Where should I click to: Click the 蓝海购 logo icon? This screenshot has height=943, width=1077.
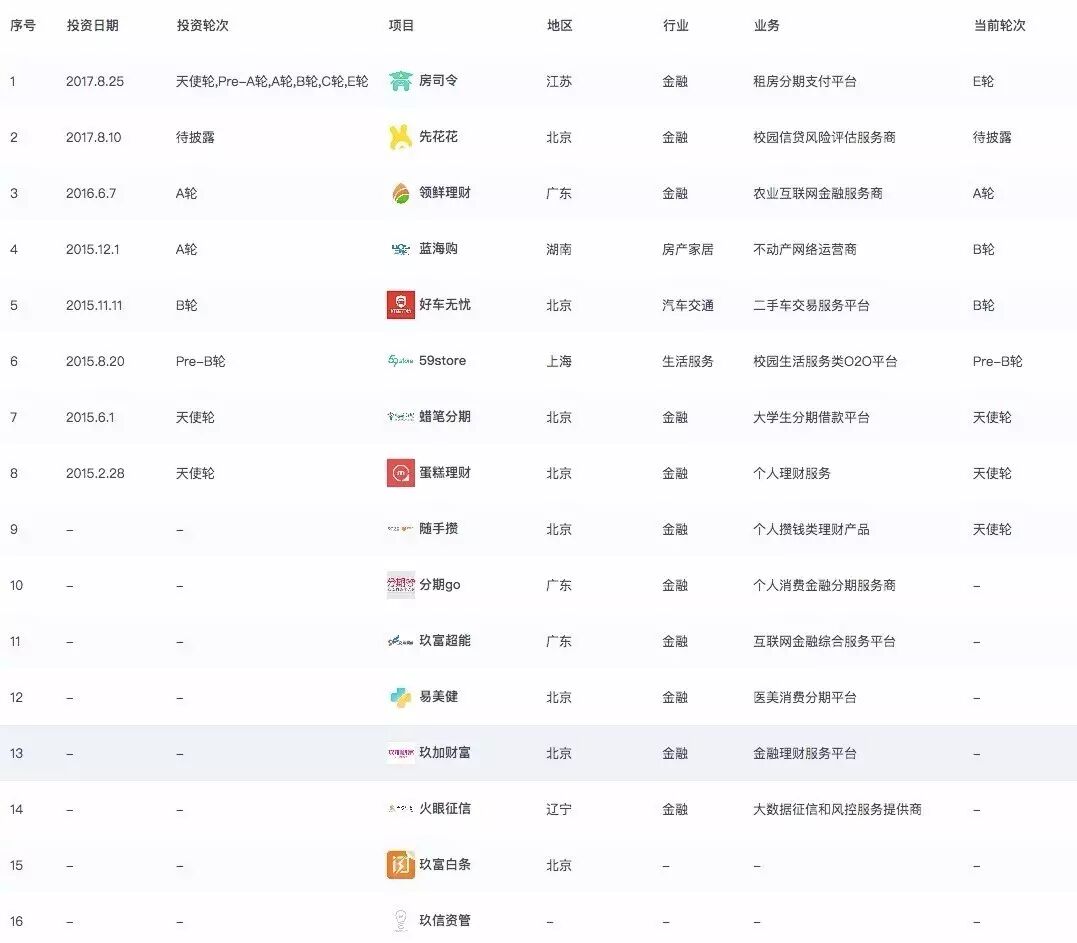coord(400,249)
